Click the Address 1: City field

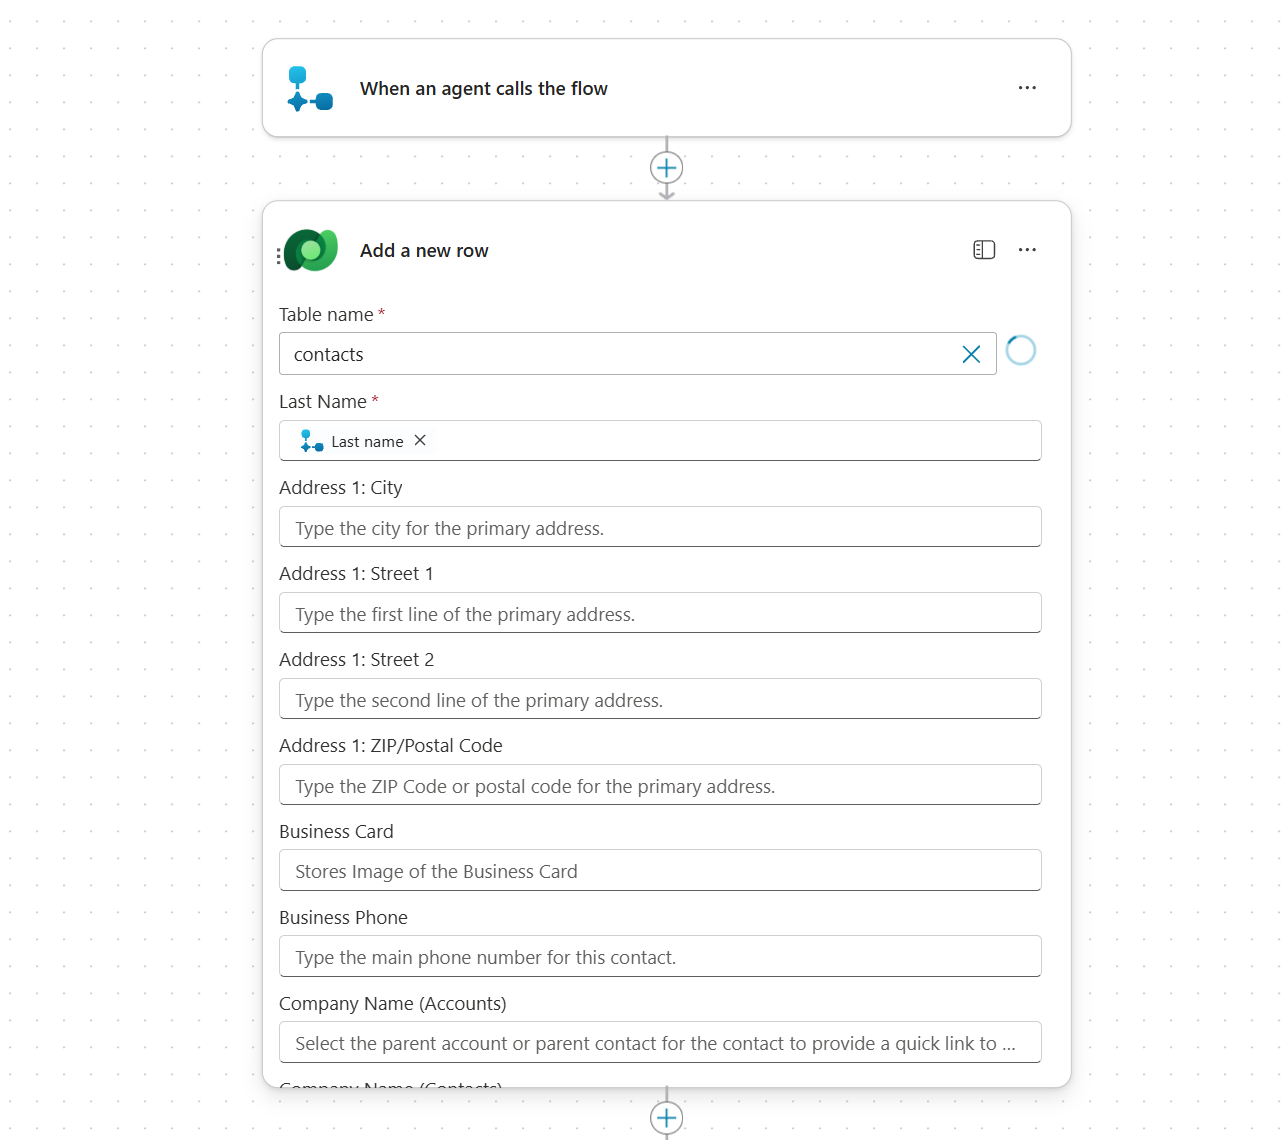tap(660, 528)
